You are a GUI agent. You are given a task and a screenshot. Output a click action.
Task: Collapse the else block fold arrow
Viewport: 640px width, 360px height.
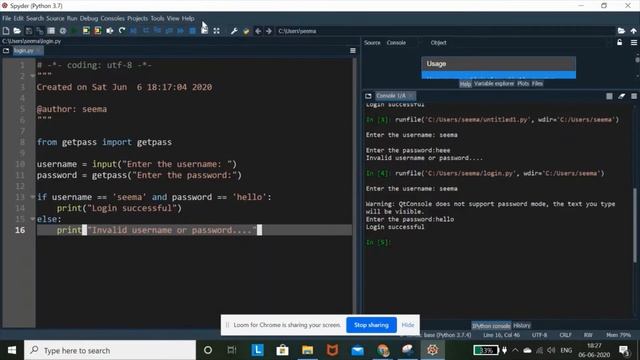[x=33, y=219]
